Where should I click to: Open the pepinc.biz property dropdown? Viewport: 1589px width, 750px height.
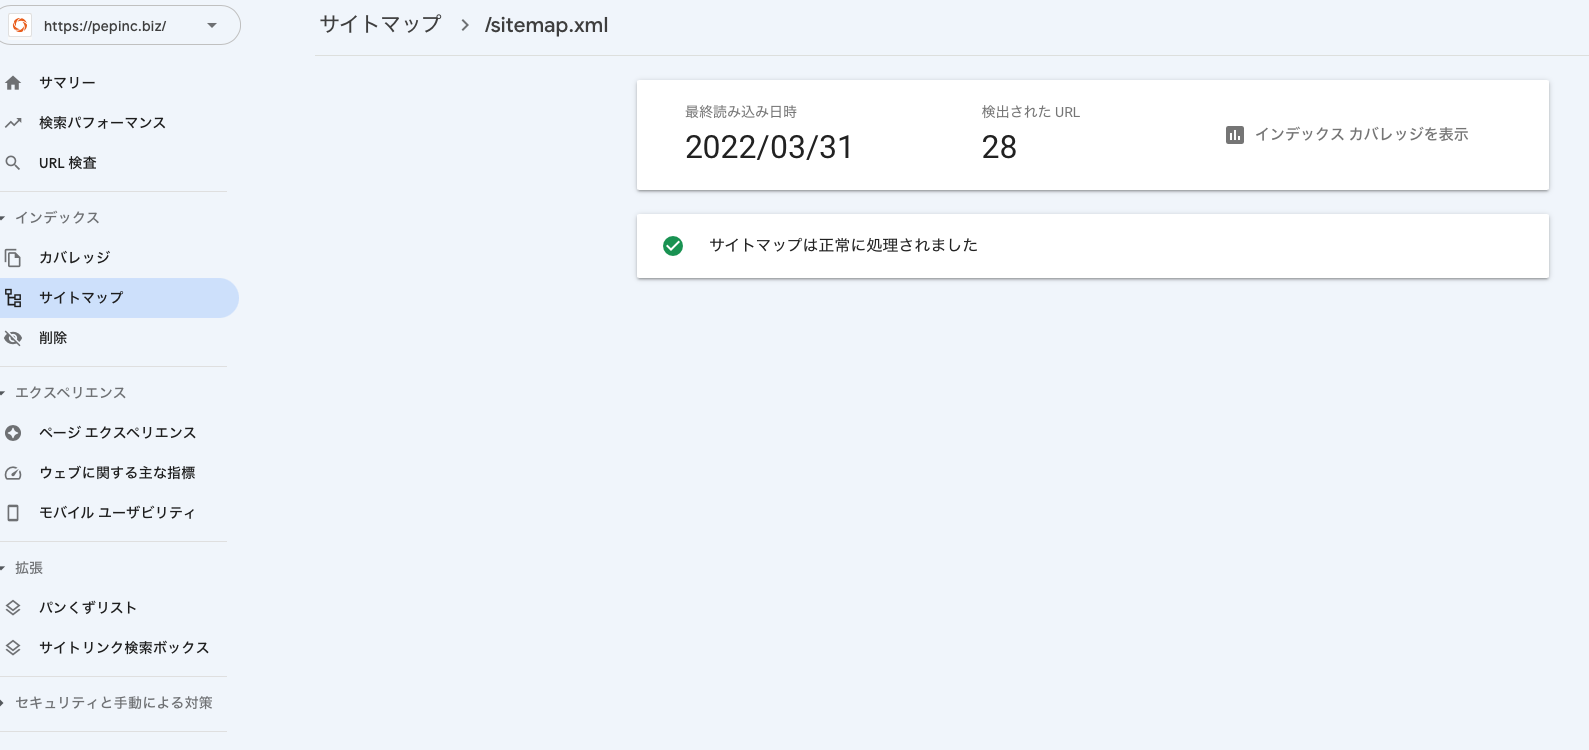121,26
